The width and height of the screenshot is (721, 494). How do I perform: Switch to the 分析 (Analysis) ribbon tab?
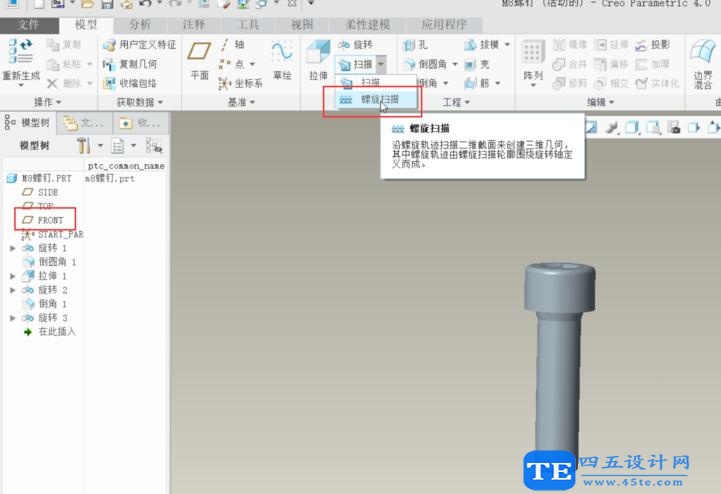click(x=141, y=24)
